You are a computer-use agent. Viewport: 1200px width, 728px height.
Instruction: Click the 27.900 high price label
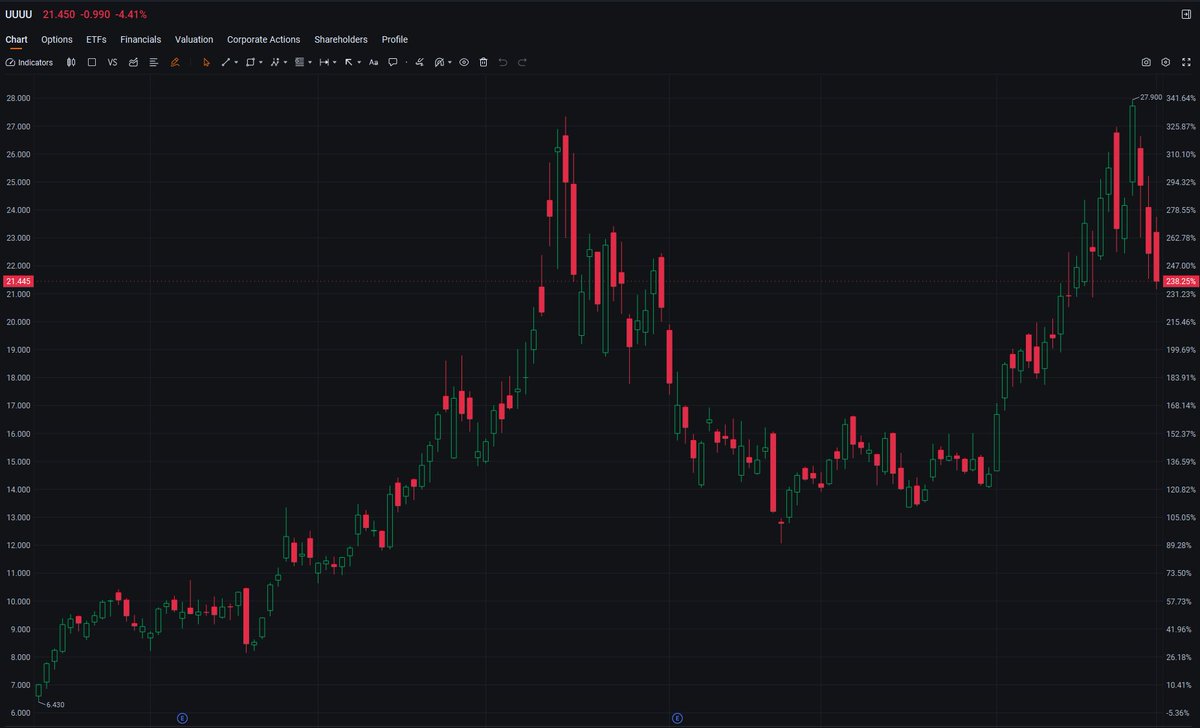tap(1151, 97)
